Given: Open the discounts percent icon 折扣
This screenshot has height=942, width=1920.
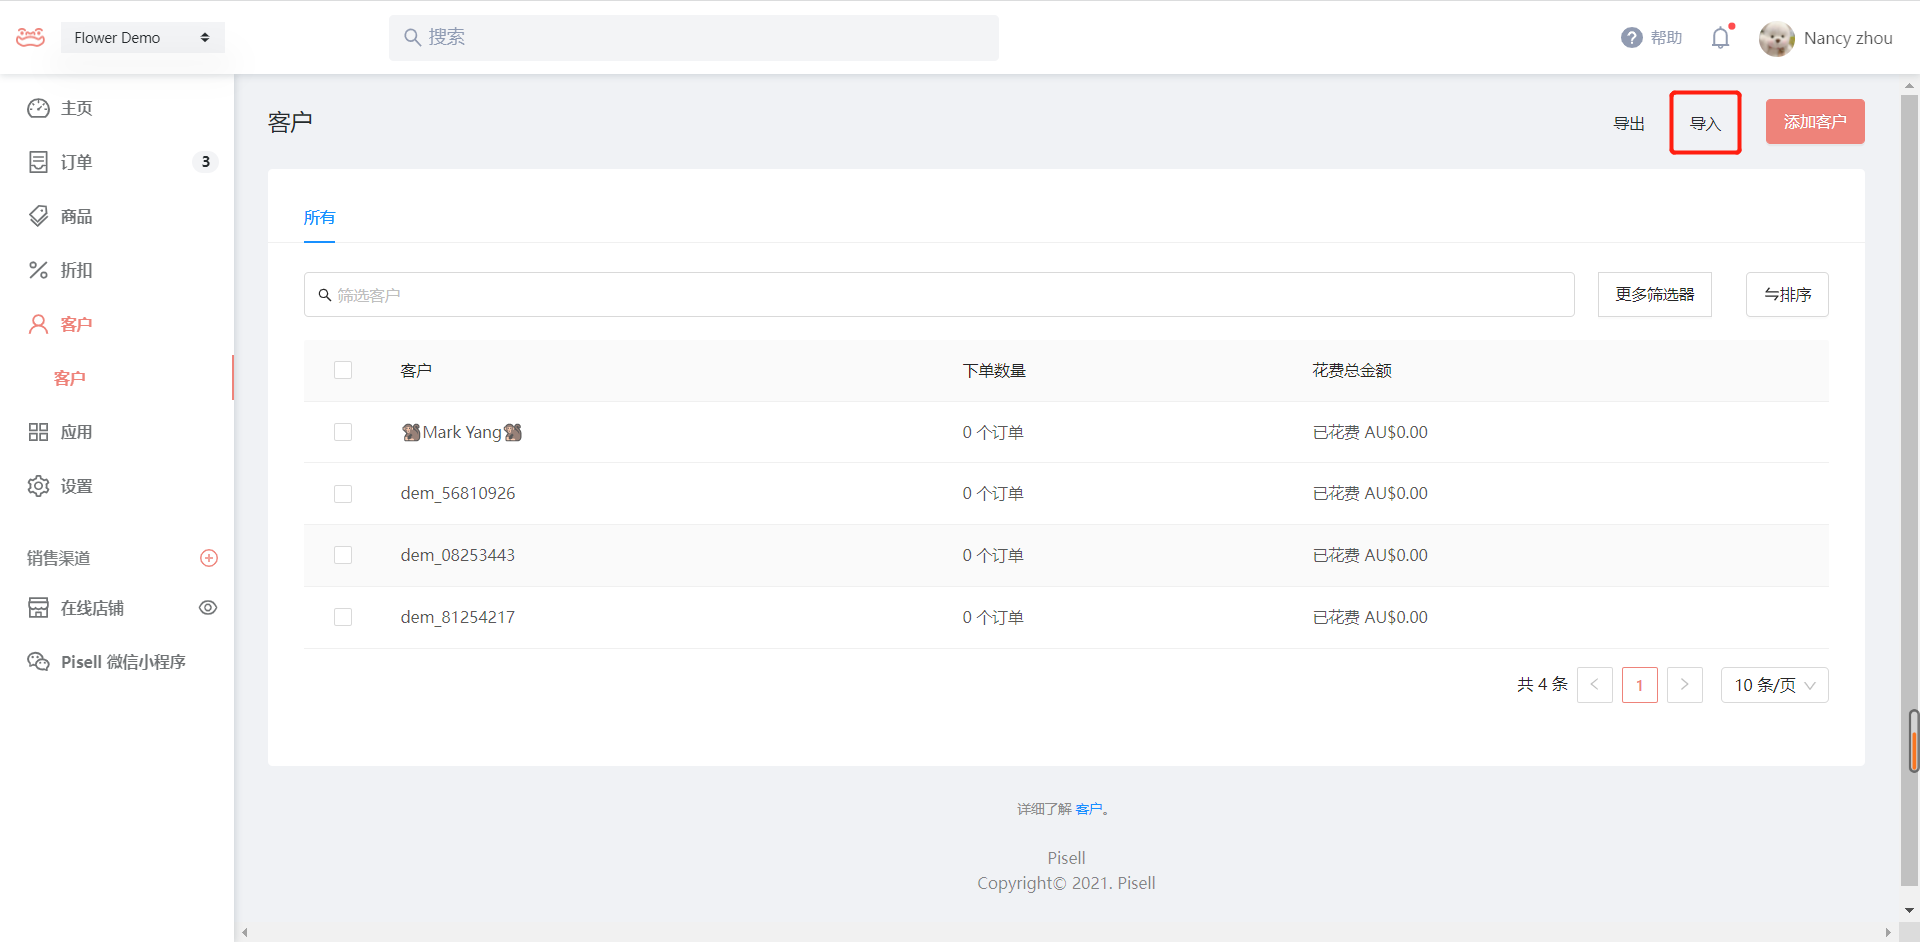Looking at the screenshot, I should [x=38, y=270].
